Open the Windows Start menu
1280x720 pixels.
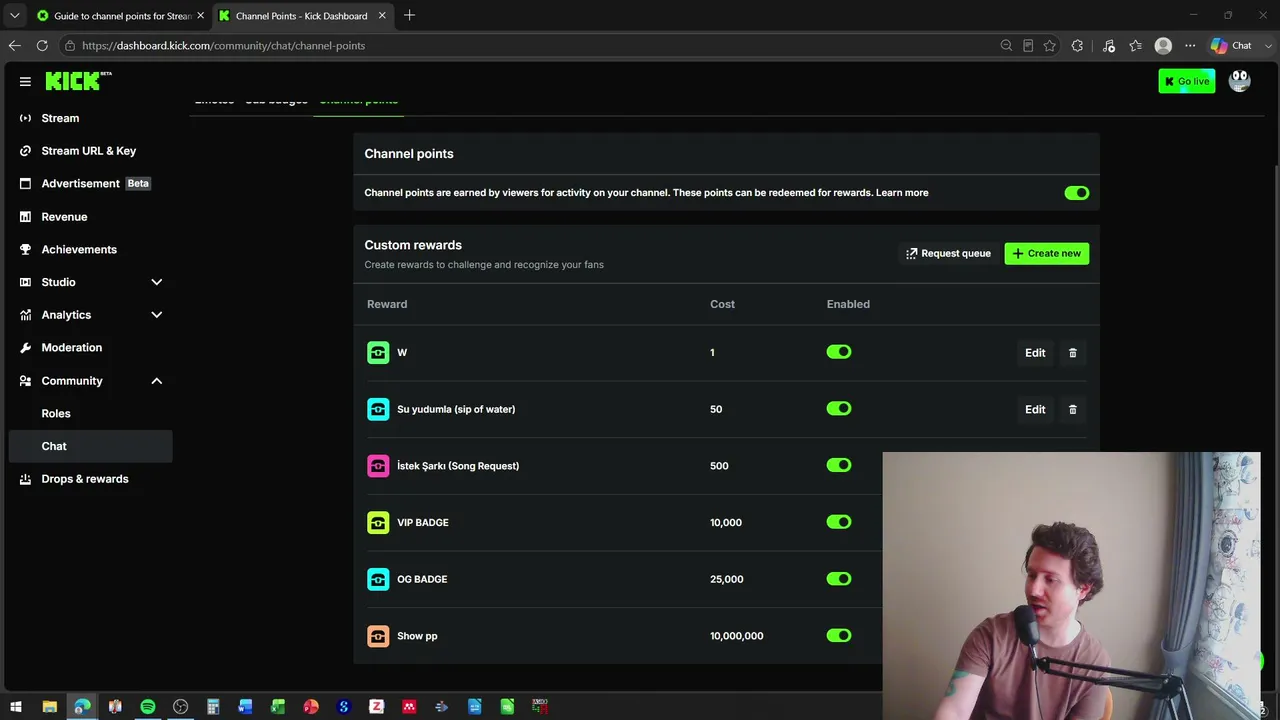click(x=16, y=707)
